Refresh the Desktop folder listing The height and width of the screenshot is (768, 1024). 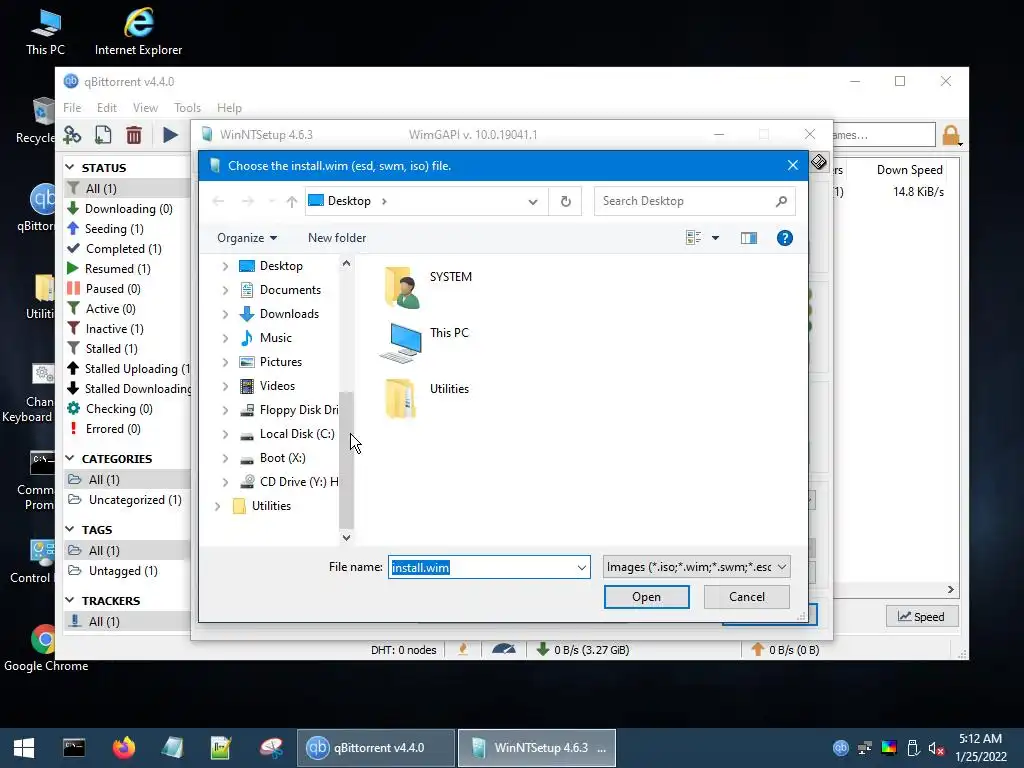pos(566,202)
